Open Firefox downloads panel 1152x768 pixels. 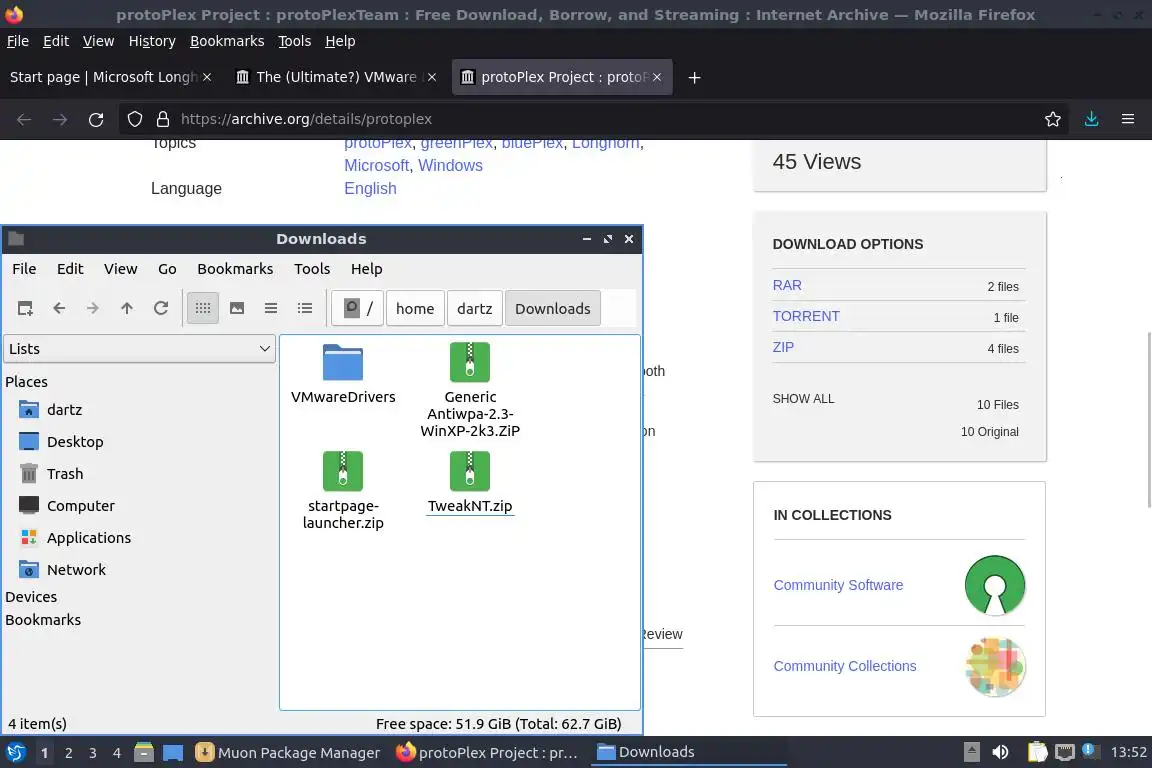pyautogui.click(x=1092, y=119)
